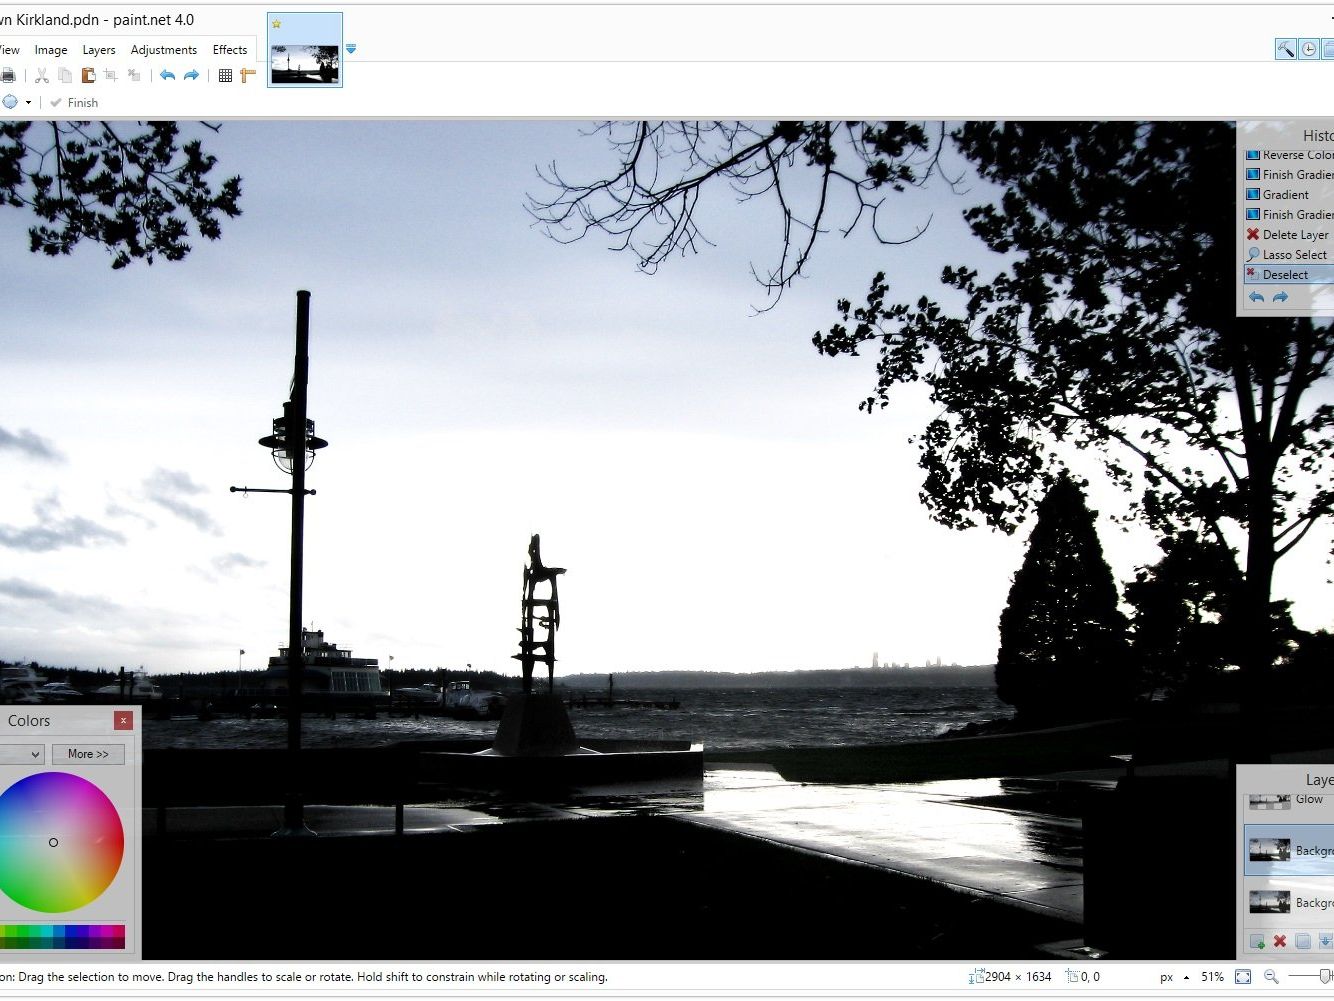1334x1001 pixels.
Task: Open the tool chooser dropdown arrow
Action: pos(28,103)
